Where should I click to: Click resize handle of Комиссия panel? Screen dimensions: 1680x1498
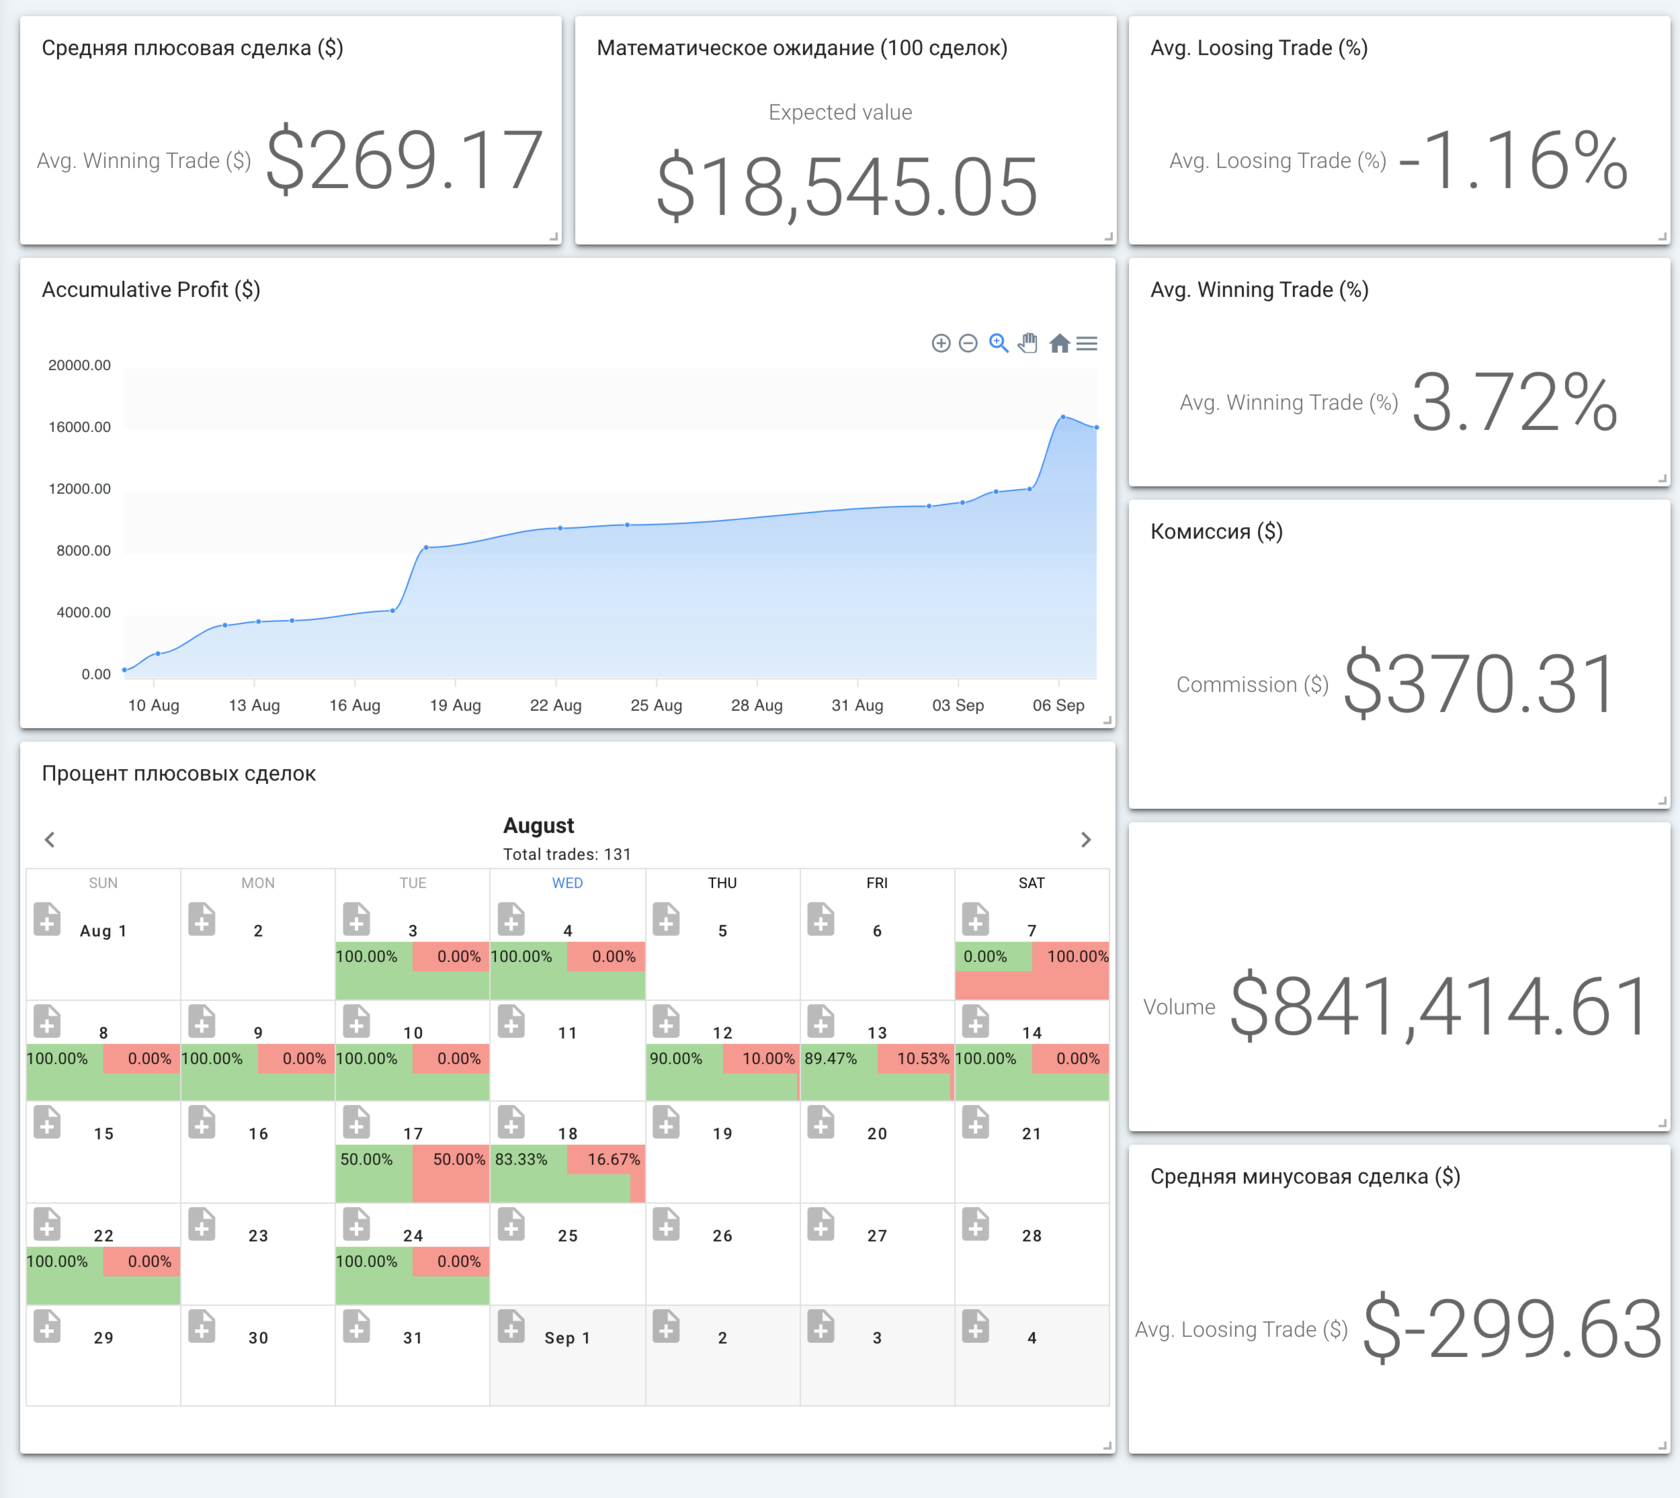[1662, 800]
